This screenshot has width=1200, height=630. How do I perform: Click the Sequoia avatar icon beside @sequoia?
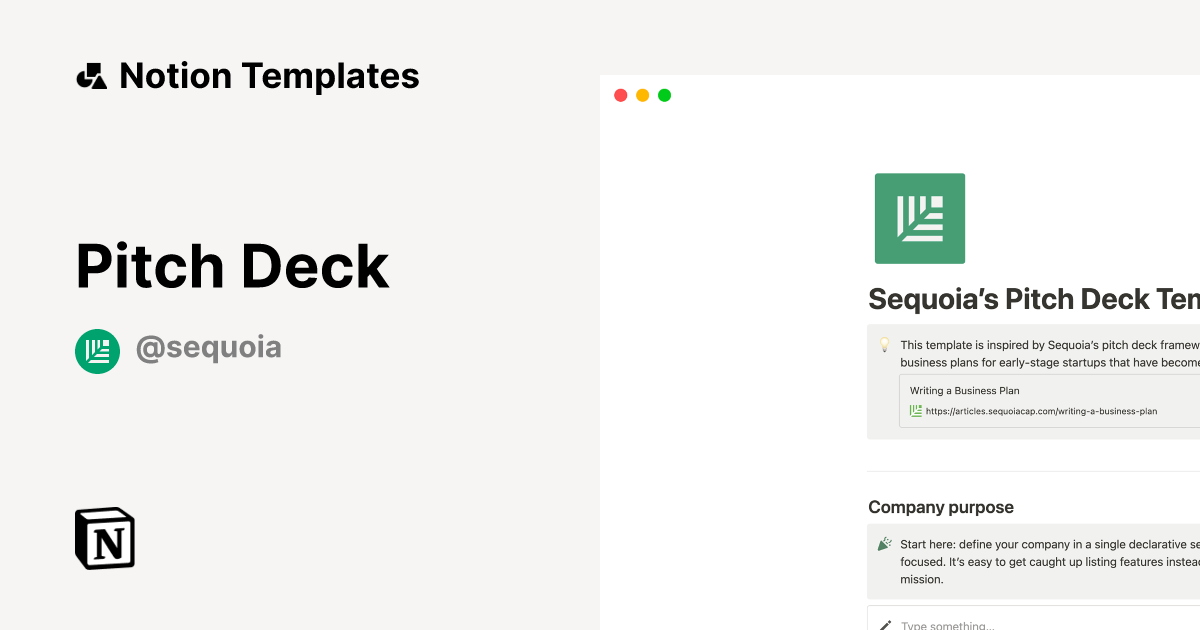click(96, 351)
